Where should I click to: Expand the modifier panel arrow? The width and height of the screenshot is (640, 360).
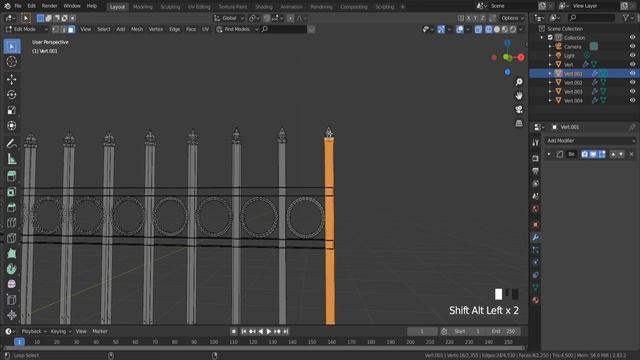click(549, 154)
